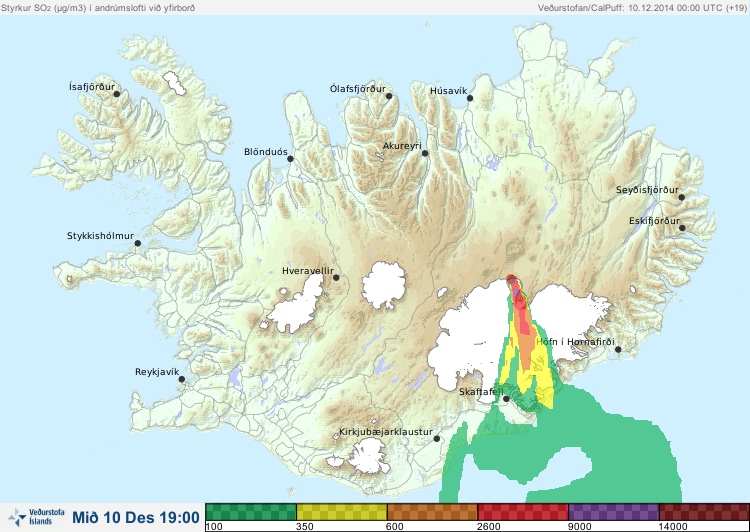Click the purple 9000 legend swatch

(613, 512)
